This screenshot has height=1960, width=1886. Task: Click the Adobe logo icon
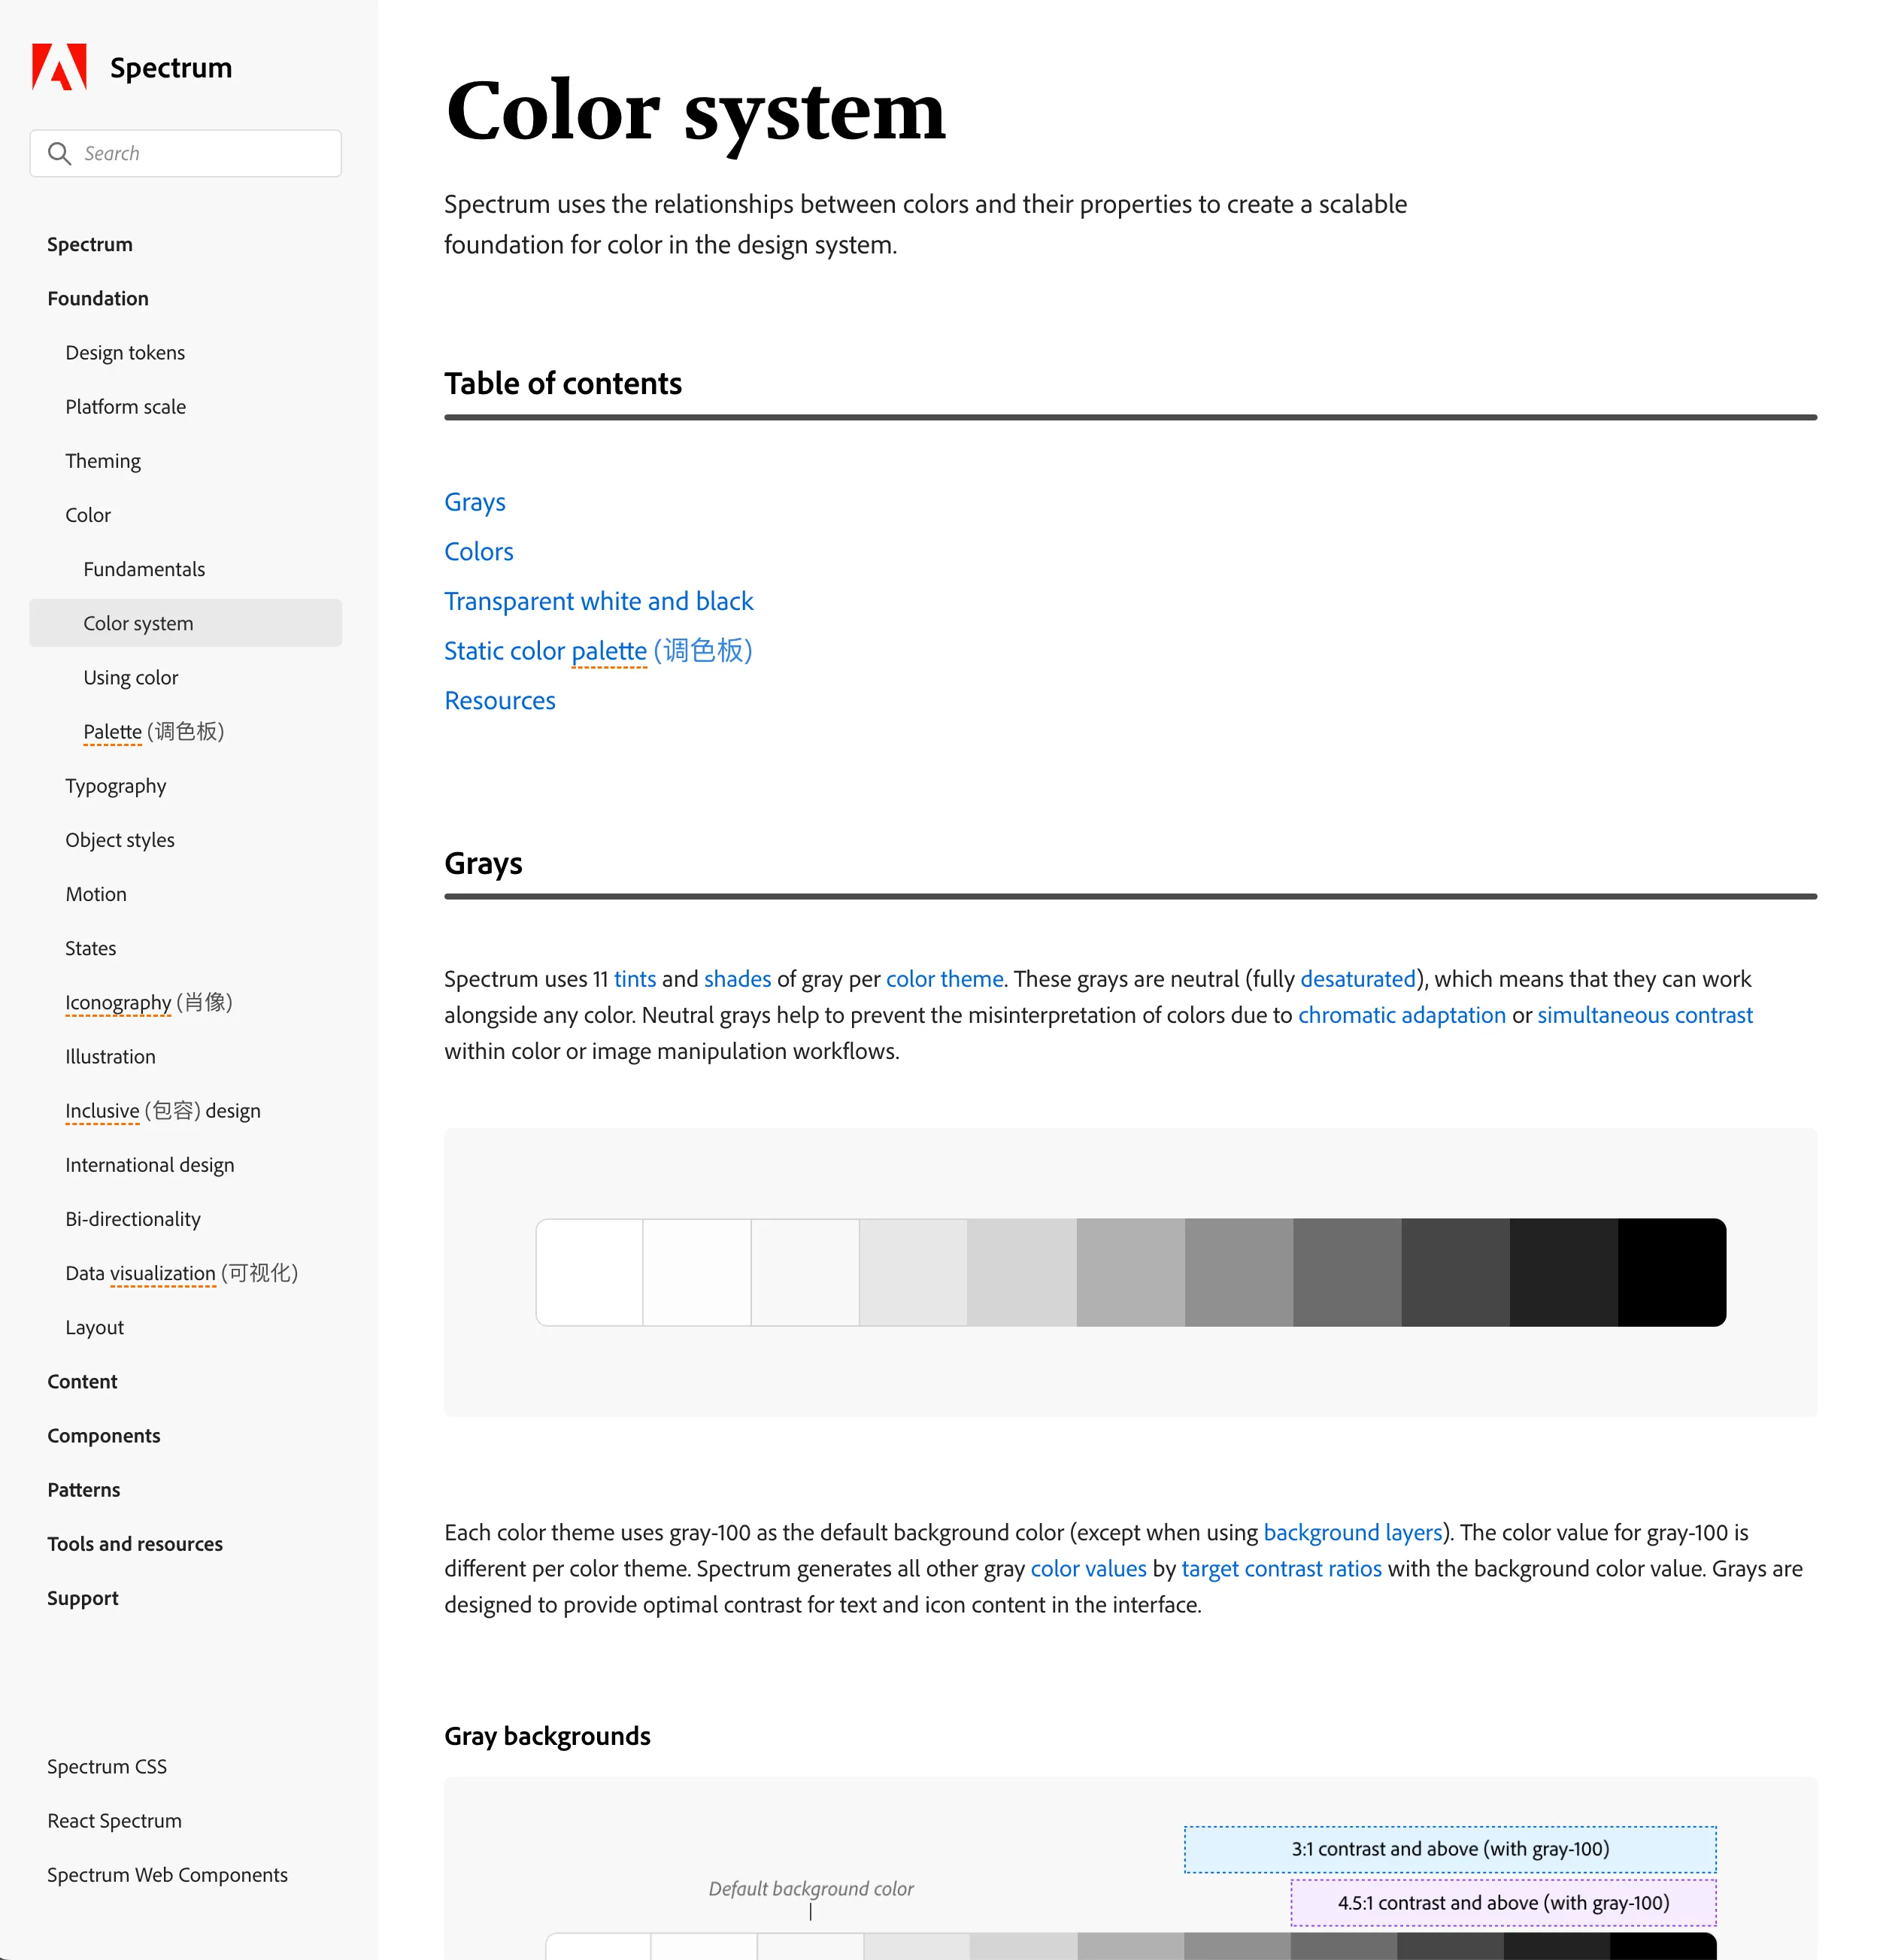coord(59,67)
